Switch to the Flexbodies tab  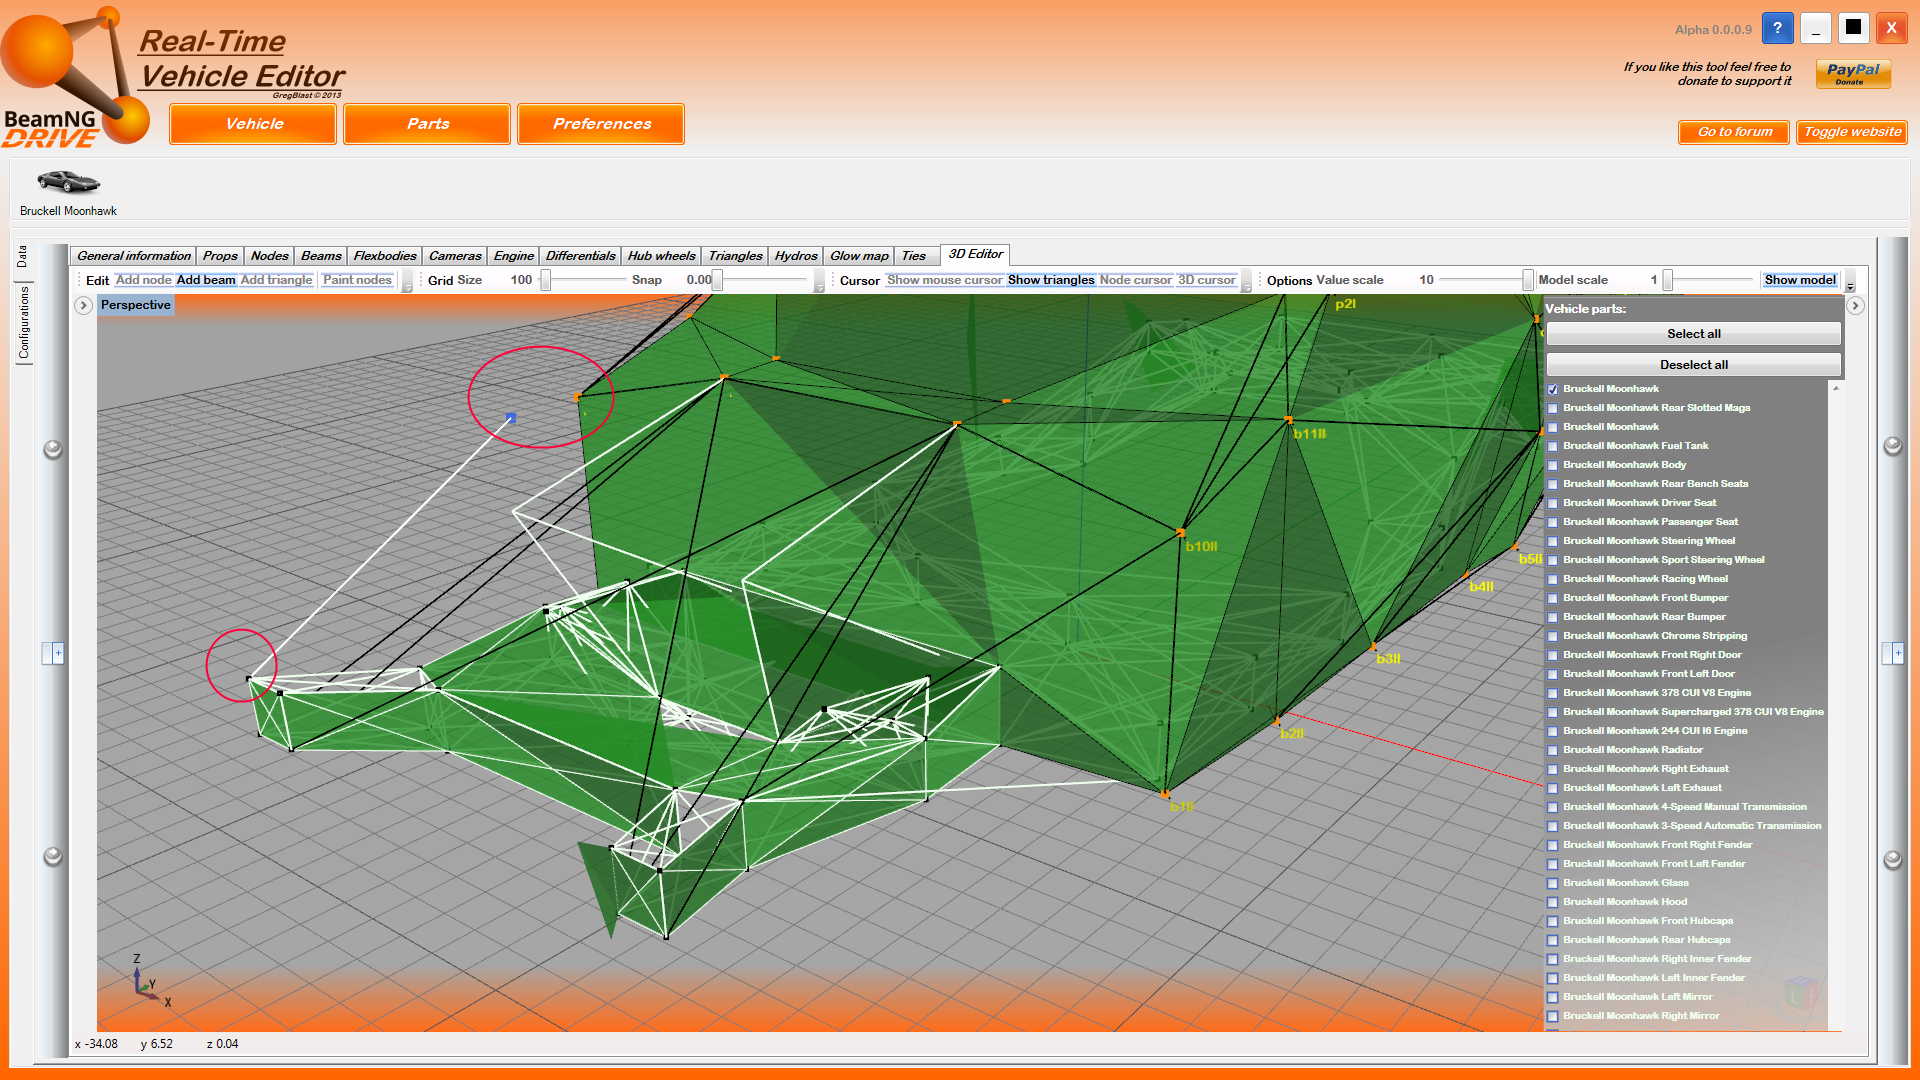coord(384,256)
